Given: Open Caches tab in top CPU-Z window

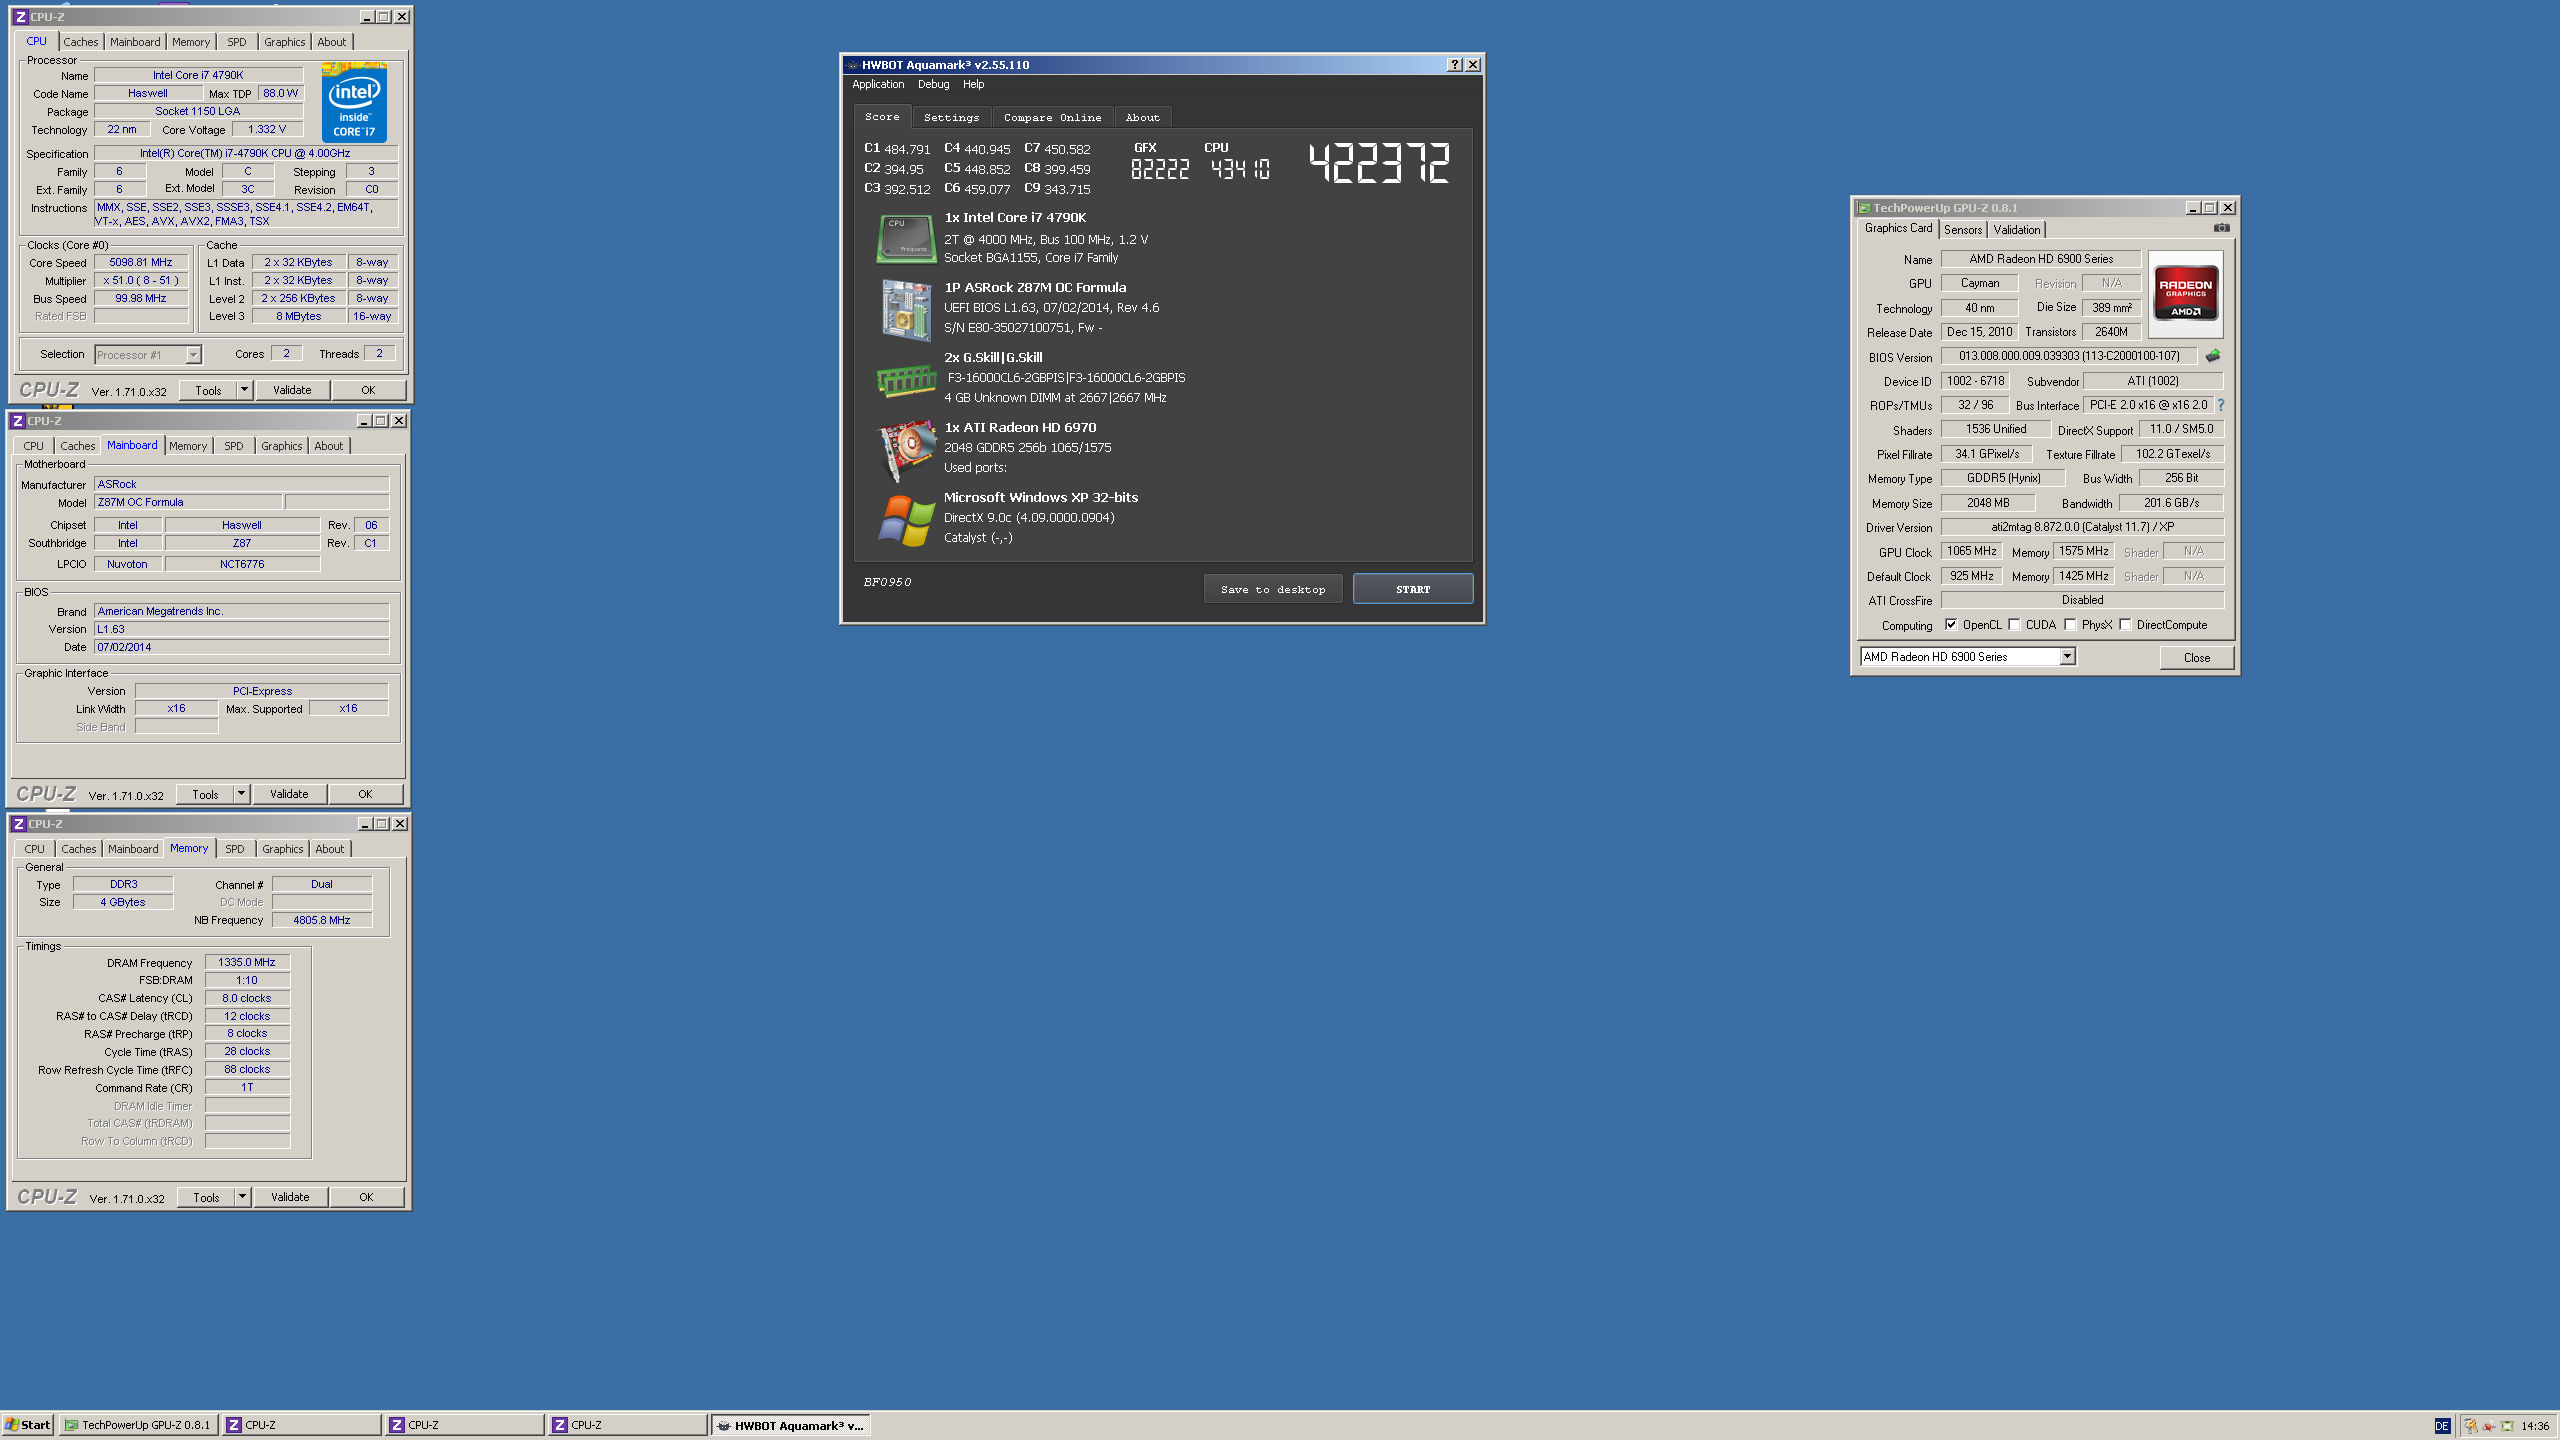Looking at the screenshot, I should 81,42.
